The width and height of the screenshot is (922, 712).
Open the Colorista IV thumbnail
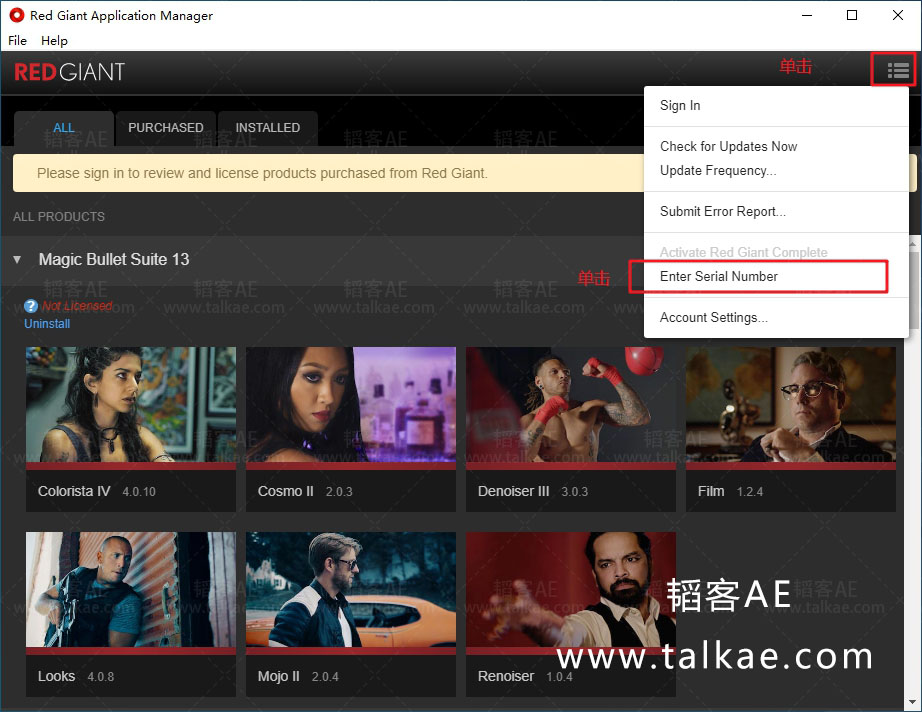click(x=131, y=405)
